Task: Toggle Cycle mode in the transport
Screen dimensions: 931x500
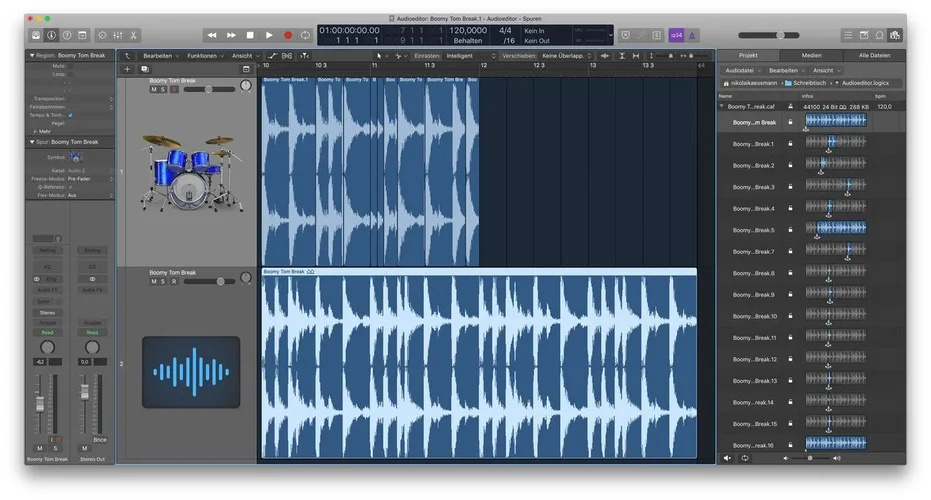Action: tap(305, 35)
